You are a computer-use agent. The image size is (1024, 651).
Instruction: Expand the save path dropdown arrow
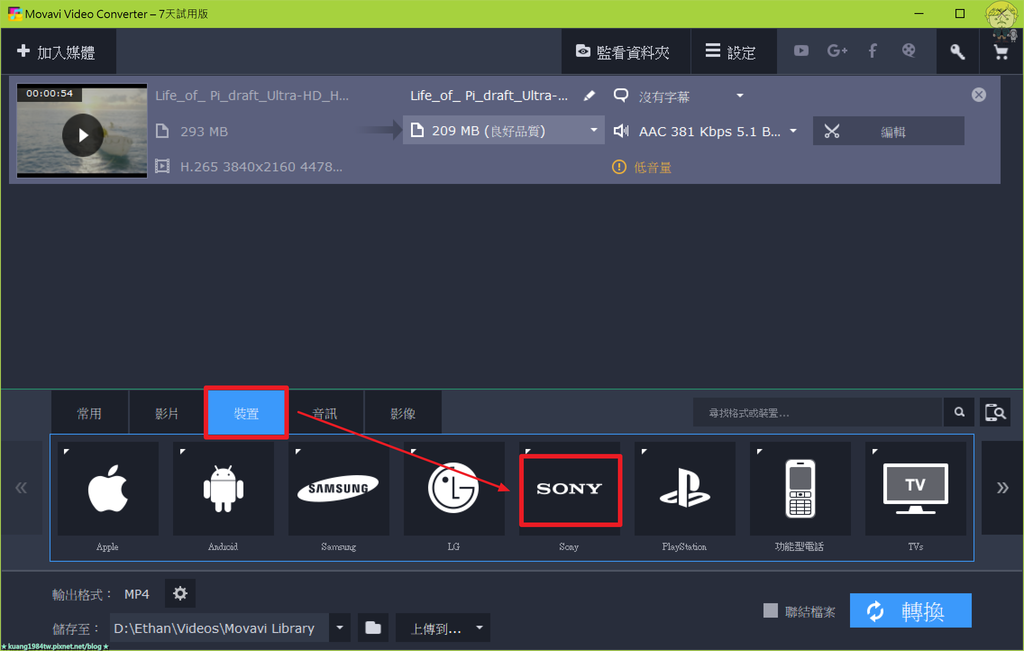click(x=340, y=628)
